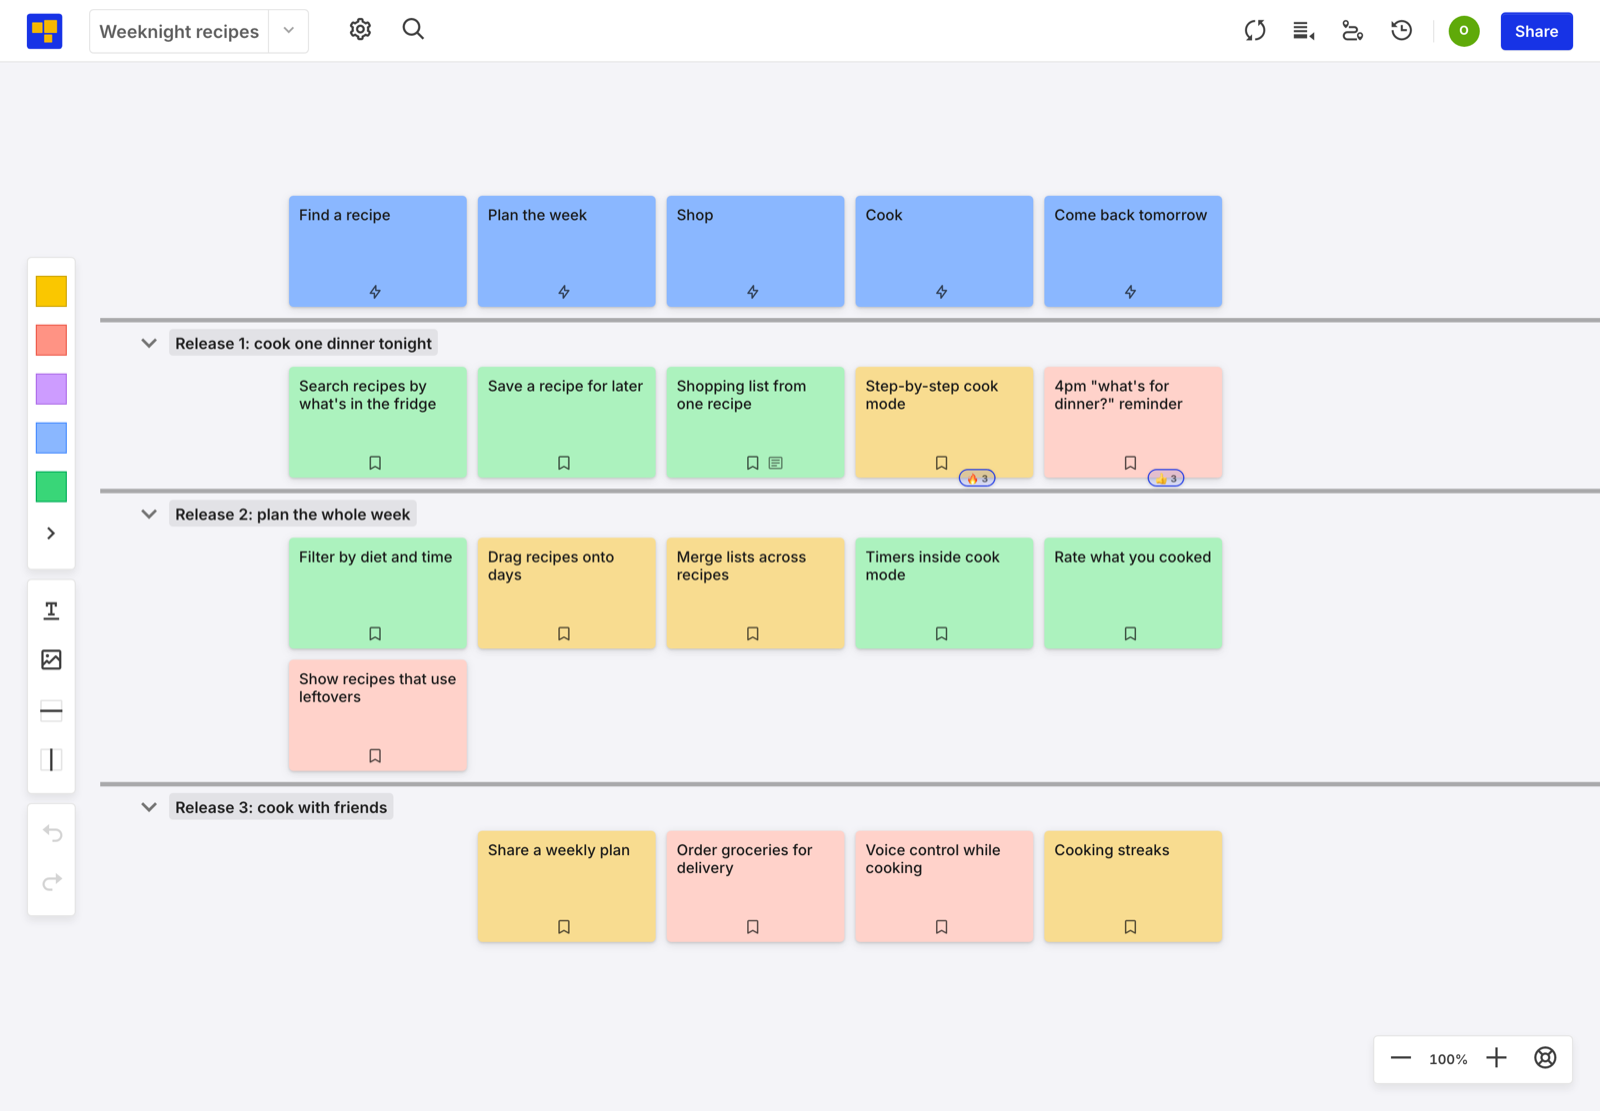Collapse Release 2 section chevron
The width and height of the screenshot is (1600, 1111).
(x=149, y=514)
